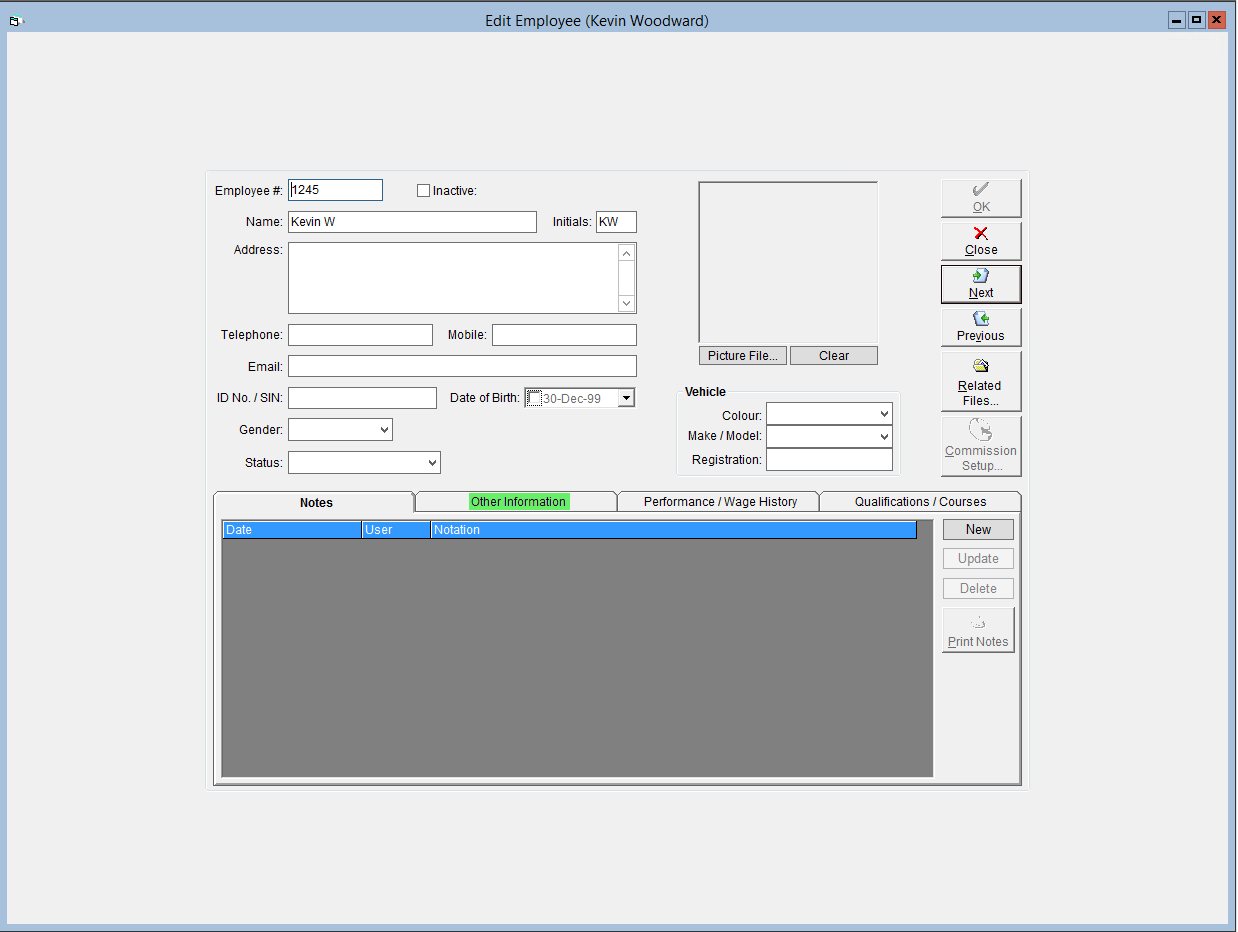Screen dimensions: 1238x932
Task: Click the Address scrollbar down arrow
Action: point(627,303)
